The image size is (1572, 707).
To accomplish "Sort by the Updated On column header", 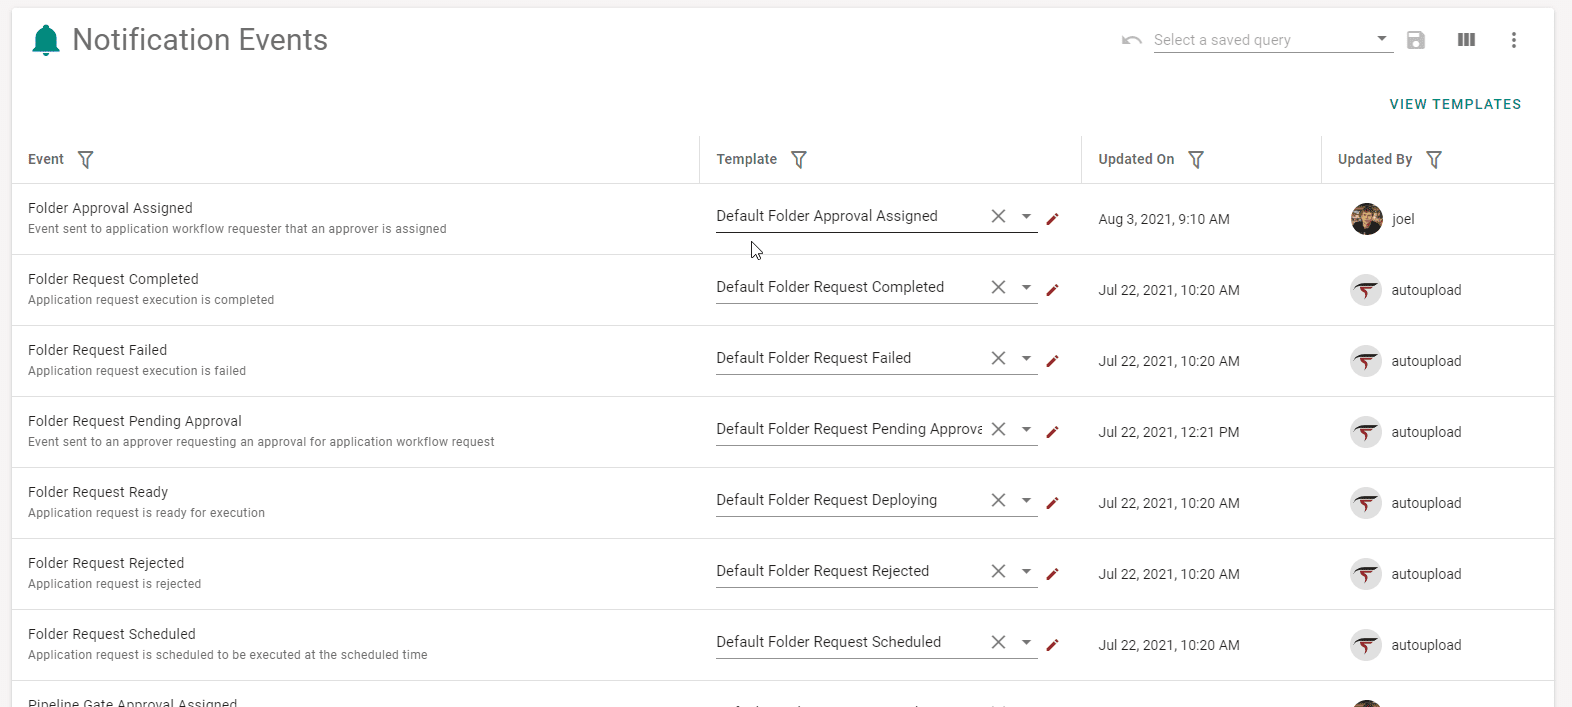I will [x=1136, y=159].
